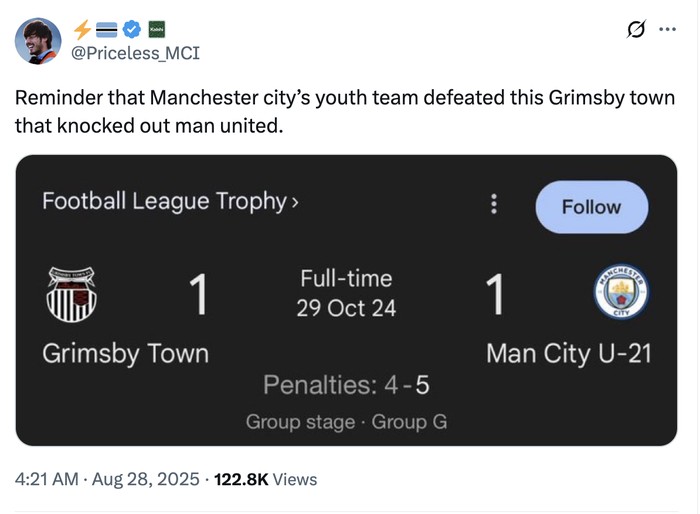Click the Priceless_MCI profile avatar
The width and height of the screenshot is (700, 514).
click(x=38, y=41)
